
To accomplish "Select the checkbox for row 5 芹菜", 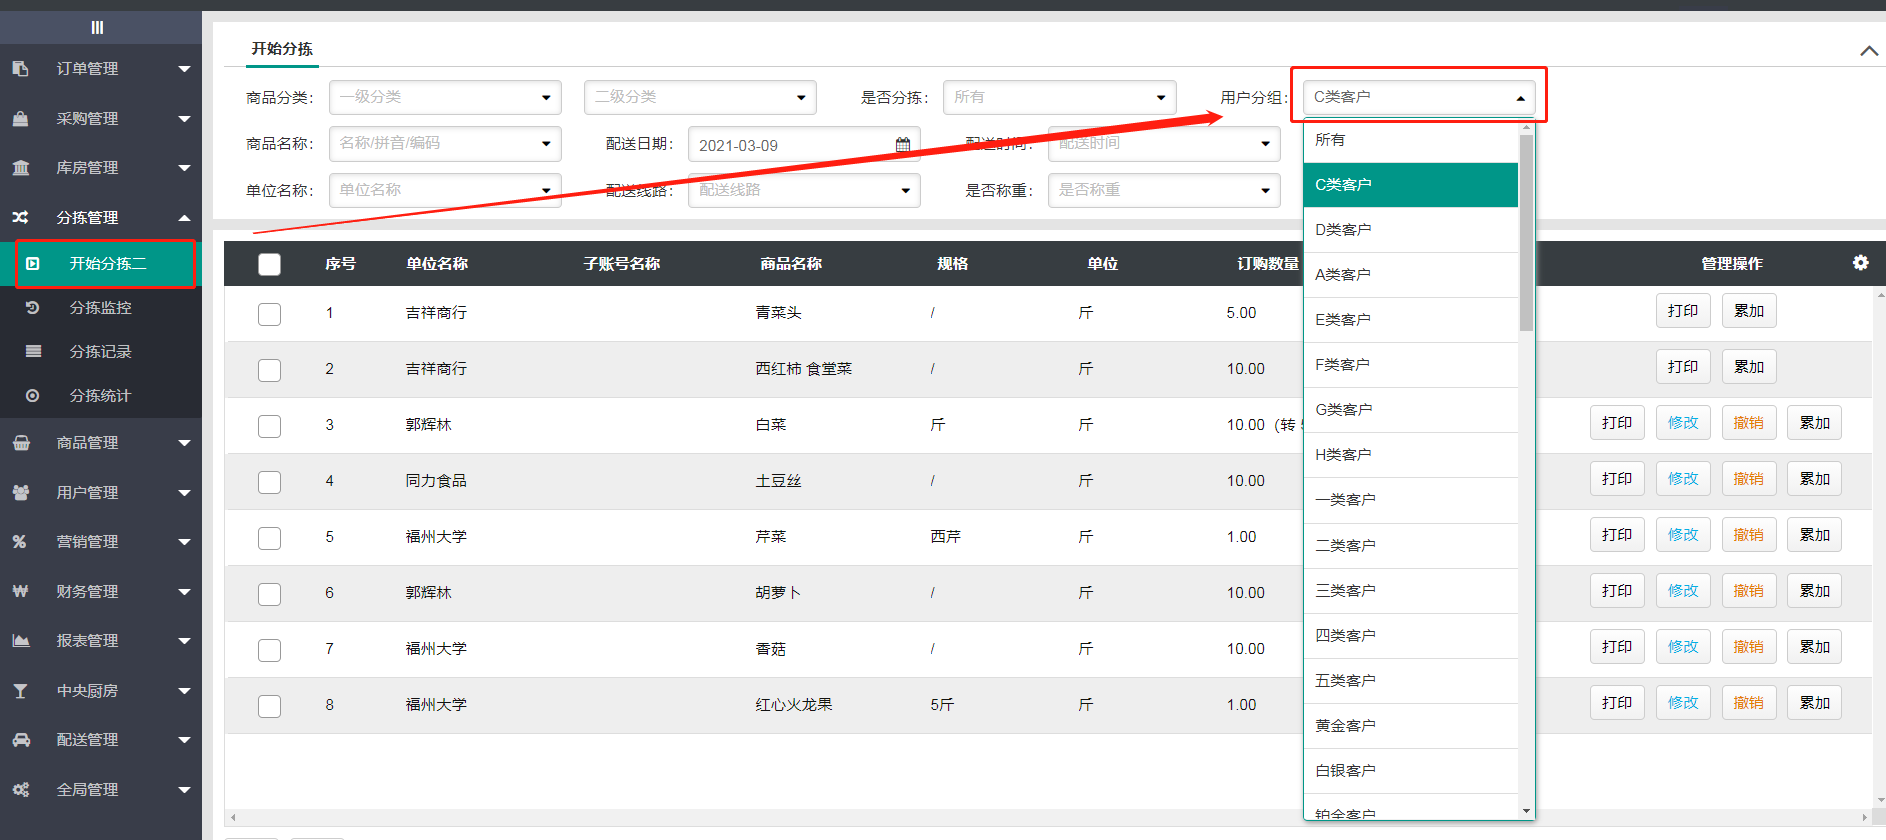I will click(x=269, y=538).
